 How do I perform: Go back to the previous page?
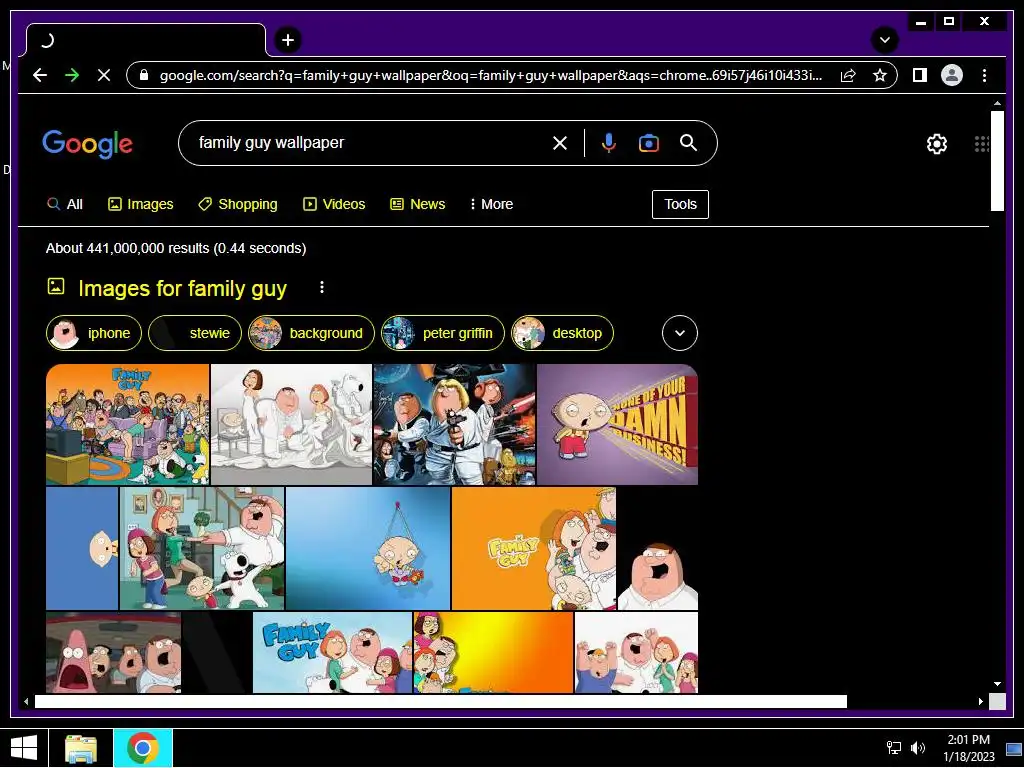pyautogui.click(x=40, y=75)
